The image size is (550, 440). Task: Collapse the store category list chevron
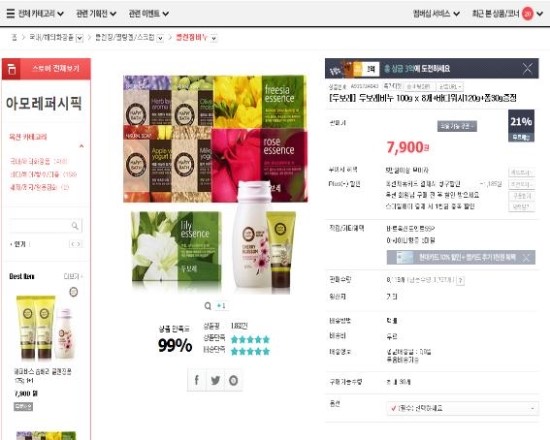click(x=81, y=146)
